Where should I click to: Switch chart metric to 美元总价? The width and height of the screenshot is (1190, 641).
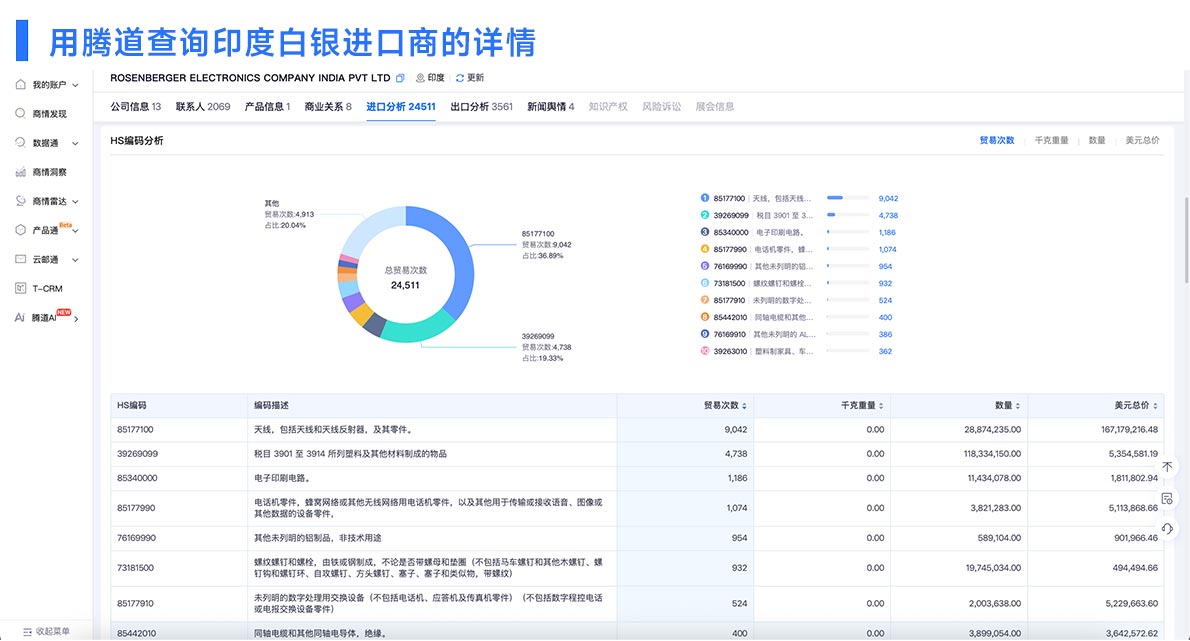point(1141,140)
